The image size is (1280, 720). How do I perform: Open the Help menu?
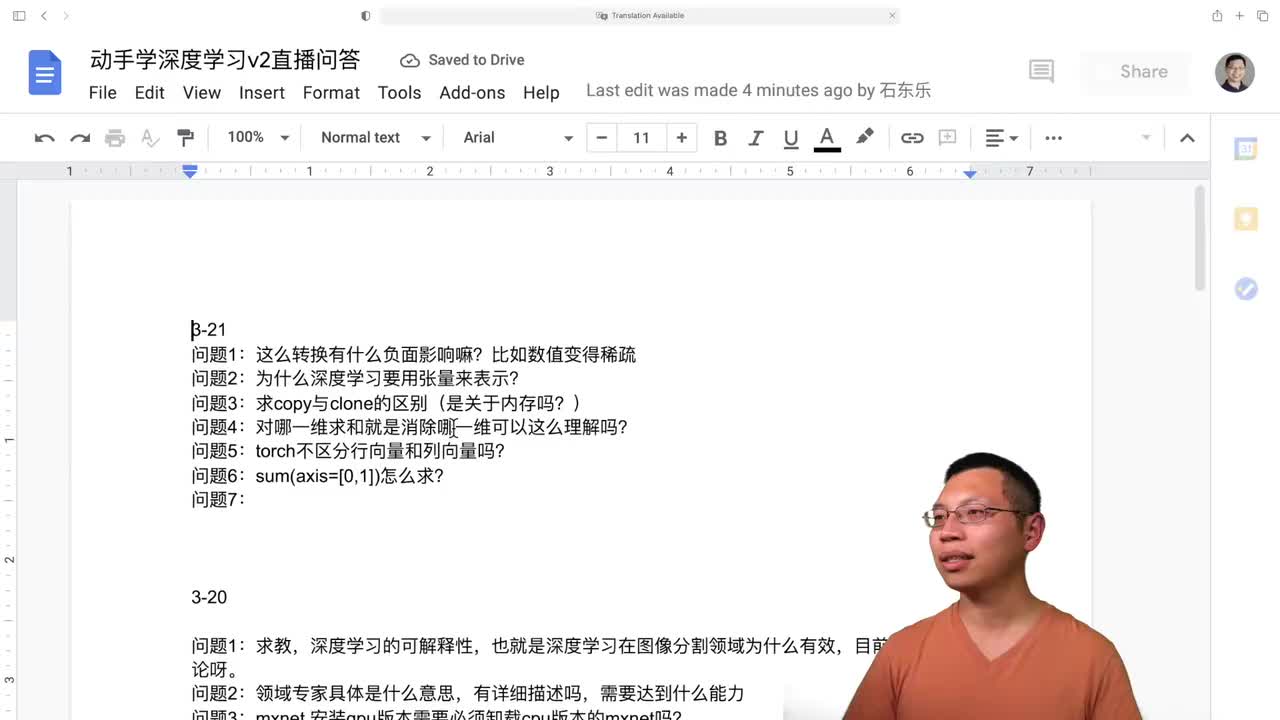tap(541, 92)
